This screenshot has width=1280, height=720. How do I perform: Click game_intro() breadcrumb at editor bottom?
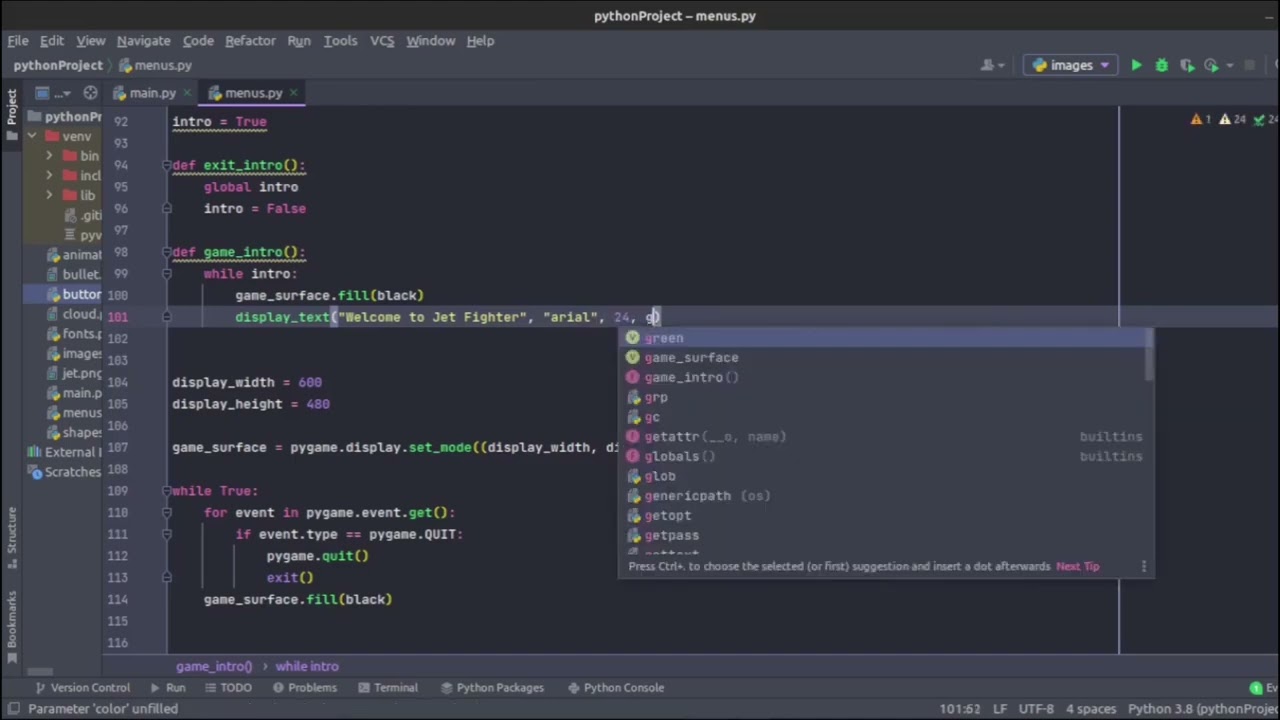click(x=214, y=666)
